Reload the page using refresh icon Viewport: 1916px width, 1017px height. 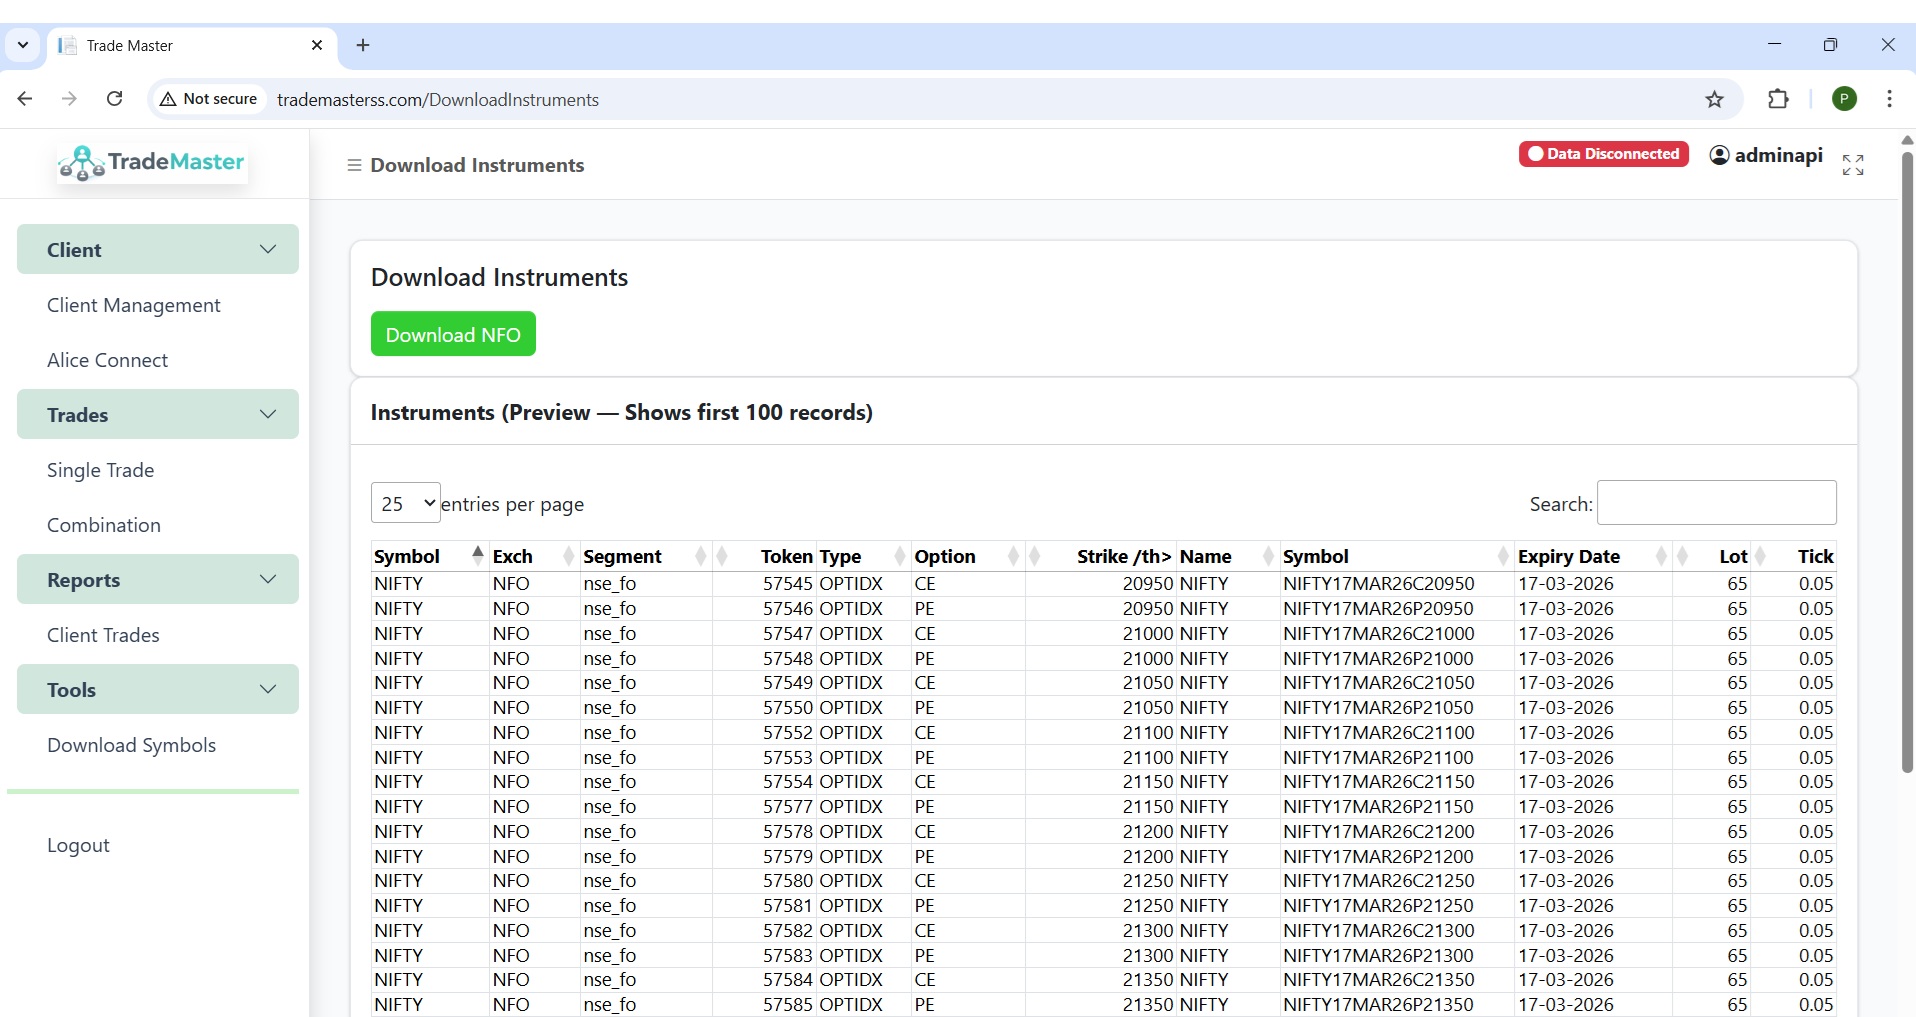[115, 99]
